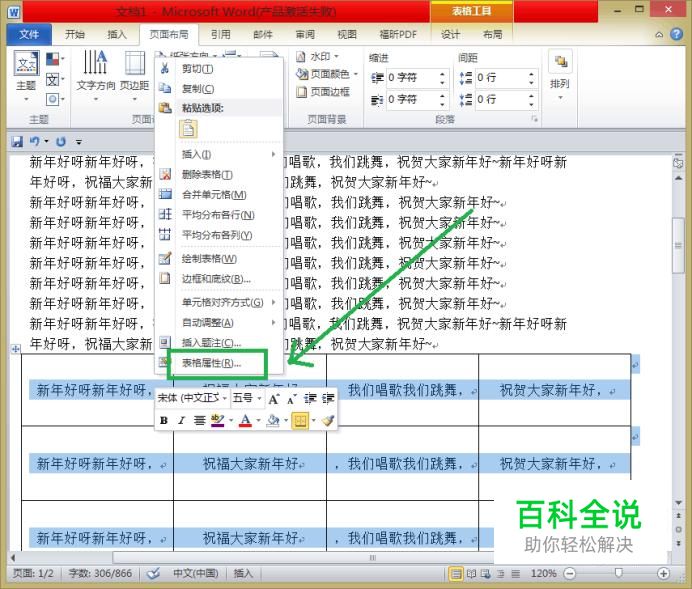Click the 页面边框 button
This screenshot has height=589, width=692.
click(x=323, y=92)
